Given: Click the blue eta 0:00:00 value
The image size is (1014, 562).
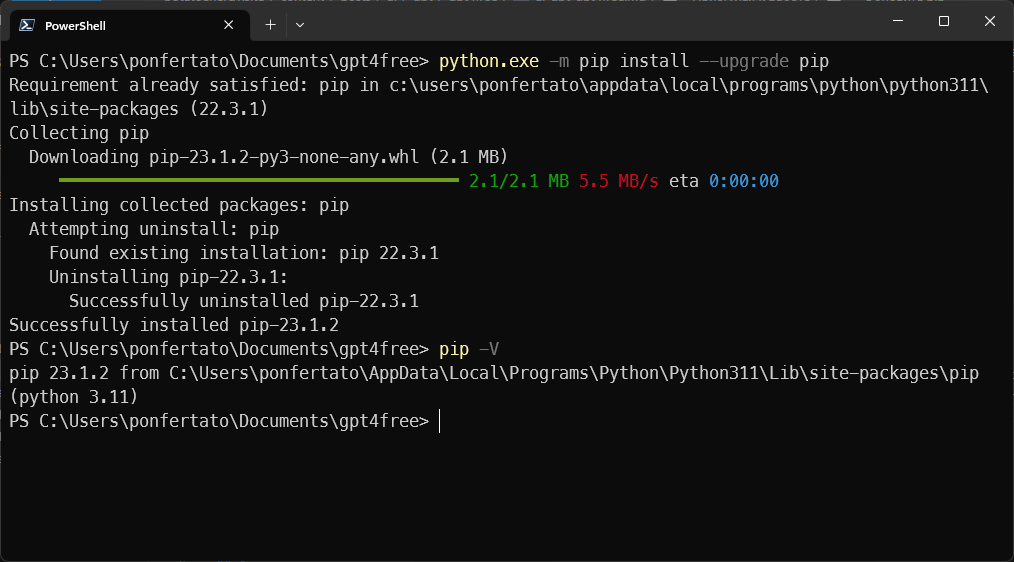Looking at the screenshot, I should point(743,181).
